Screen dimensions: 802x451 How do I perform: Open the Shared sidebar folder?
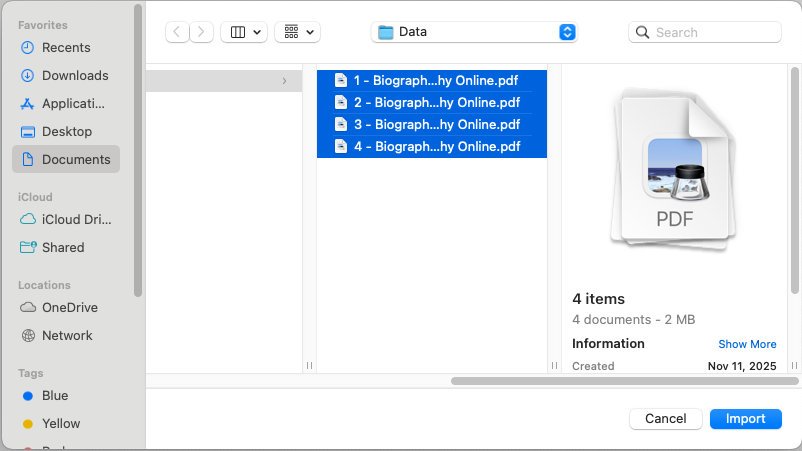[62, 247]
